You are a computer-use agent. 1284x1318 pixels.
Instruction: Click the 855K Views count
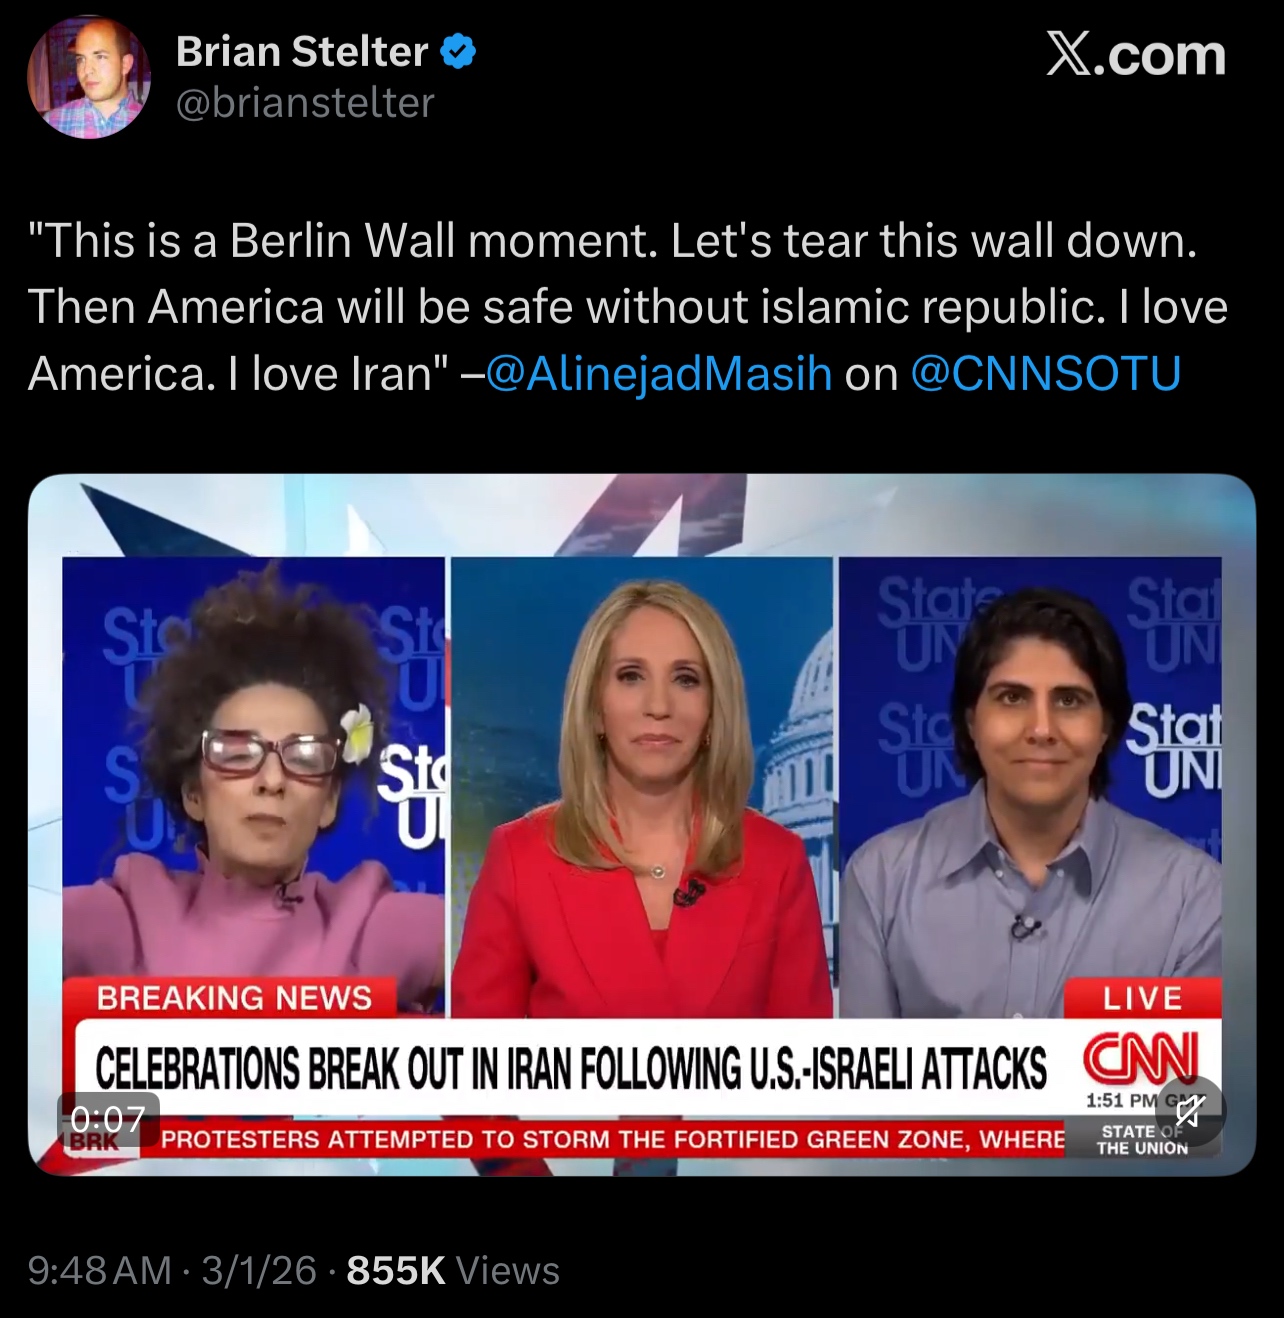click(x=452, y=1270)
